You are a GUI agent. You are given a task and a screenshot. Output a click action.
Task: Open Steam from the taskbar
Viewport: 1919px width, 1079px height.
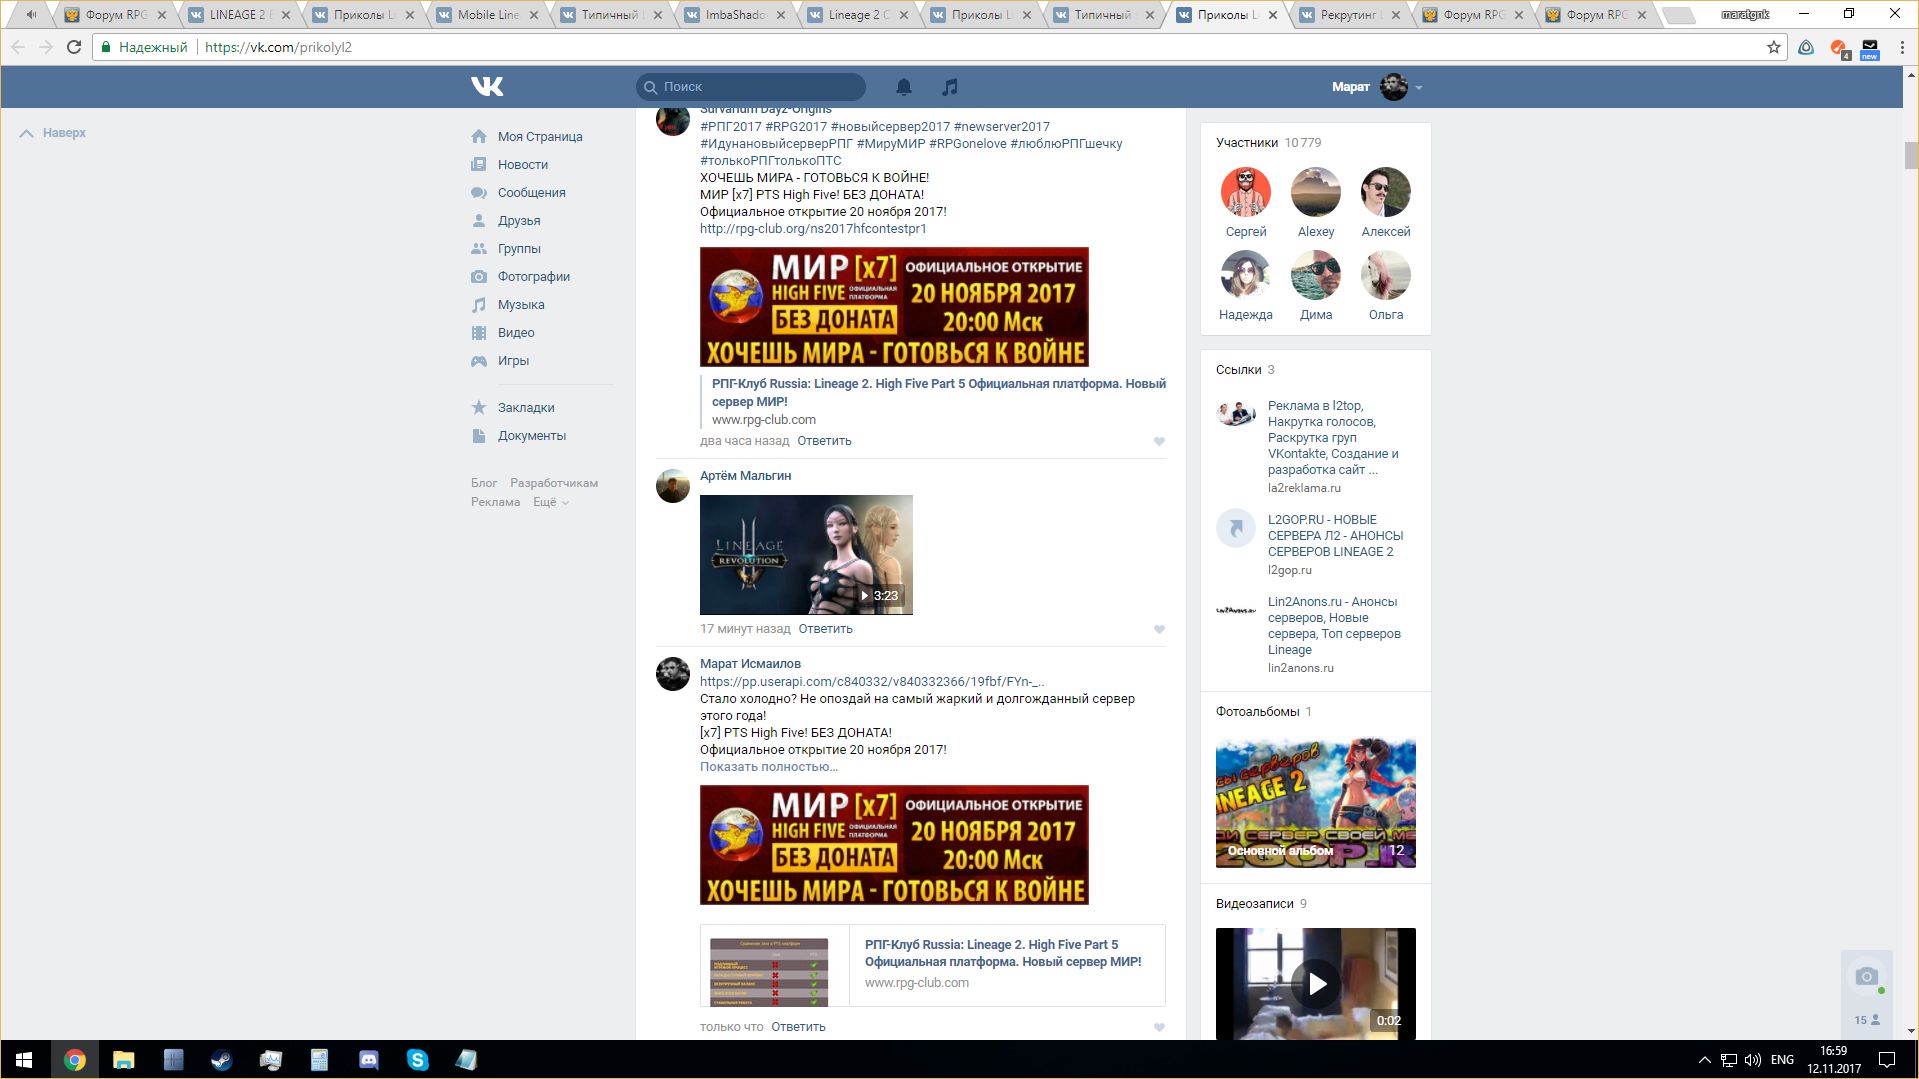click(x=221, y=1060)
